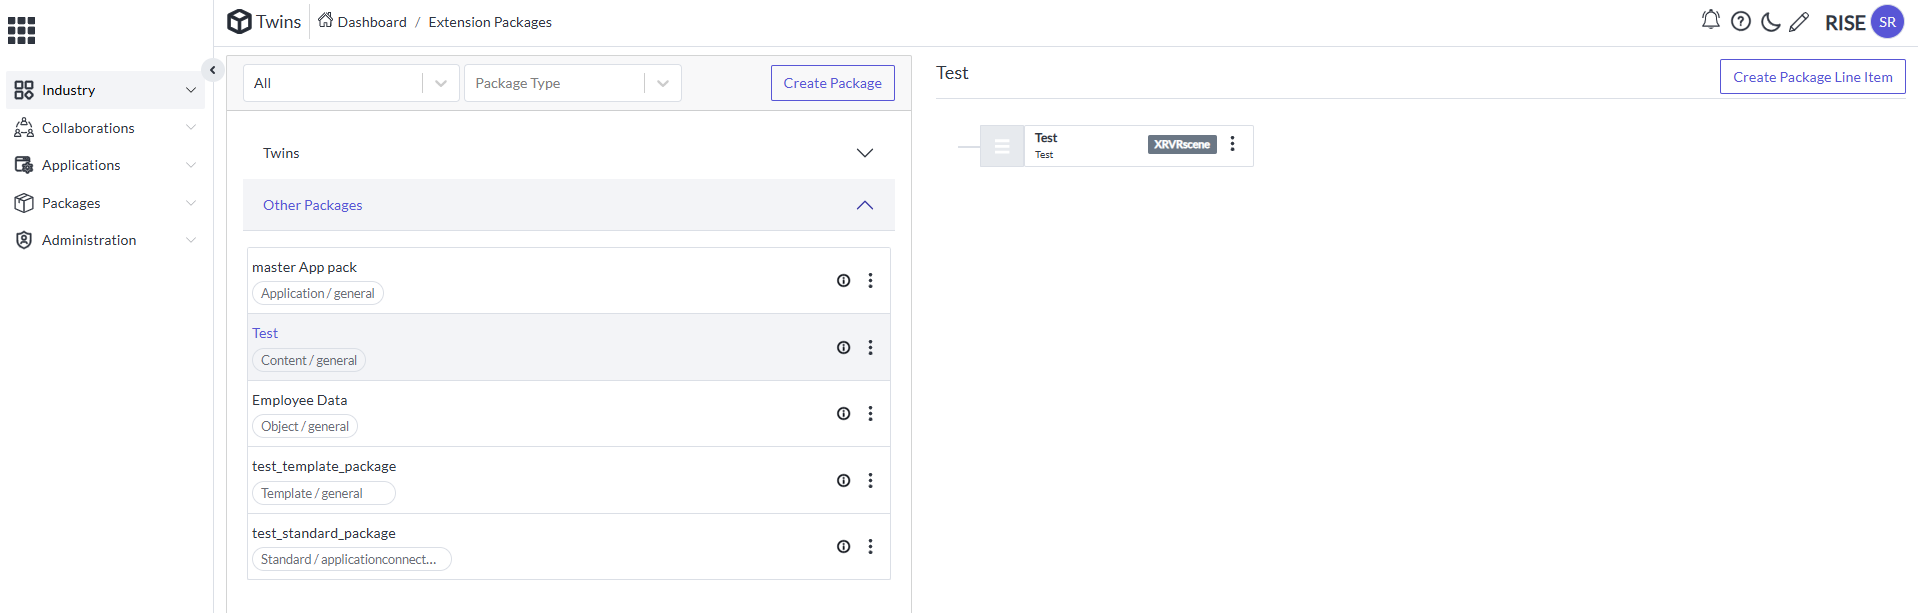Click the XRVRscene tag badge
Screen dimensions: 1918x613
coord(1182,144)
